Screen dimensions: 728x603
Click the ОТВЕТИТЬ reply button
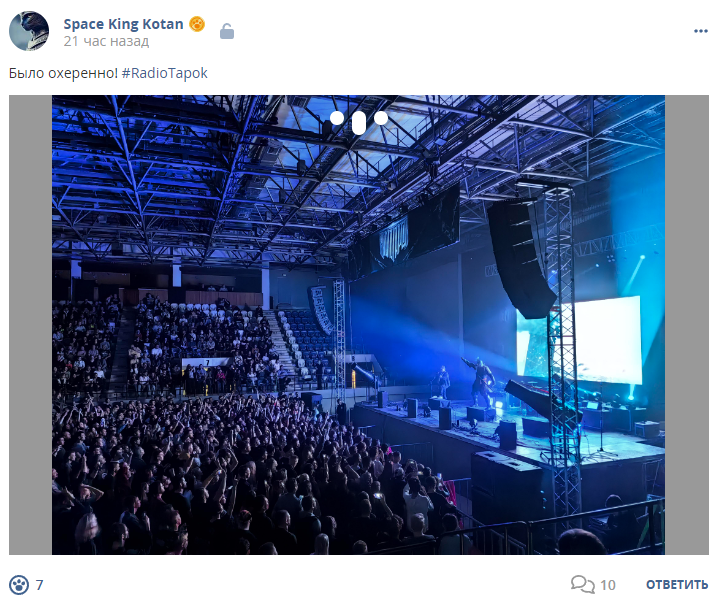tap(677, 585)
